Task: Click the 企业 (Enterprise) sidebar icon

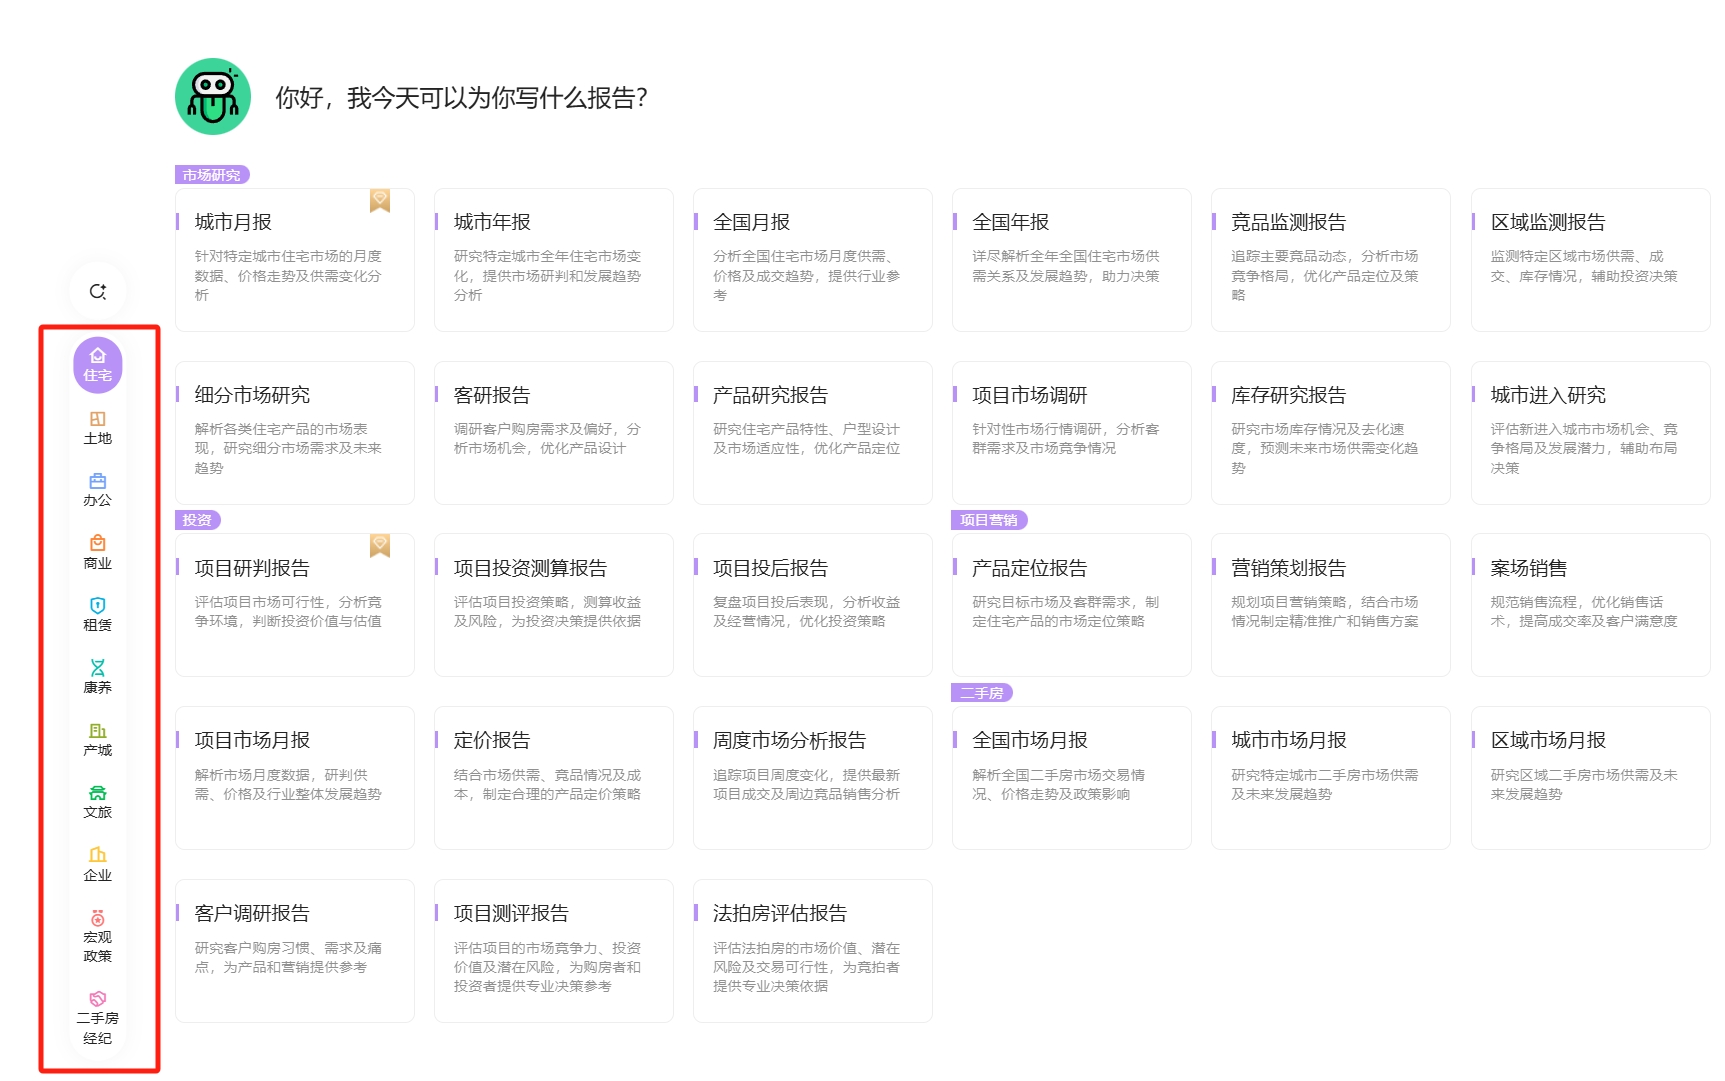Action: pyautogui.click(x=98, y=864)
